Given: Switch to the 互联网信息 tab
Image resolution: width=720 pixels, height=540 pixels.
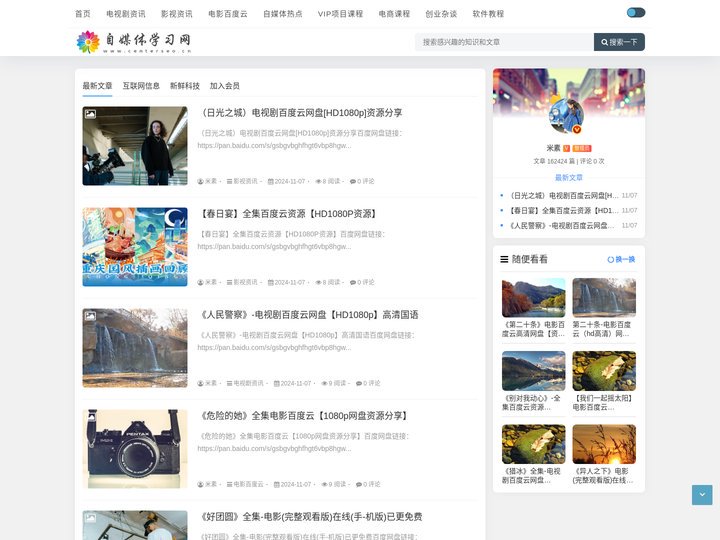Looking at the screenshot, I should click(141, 86).
